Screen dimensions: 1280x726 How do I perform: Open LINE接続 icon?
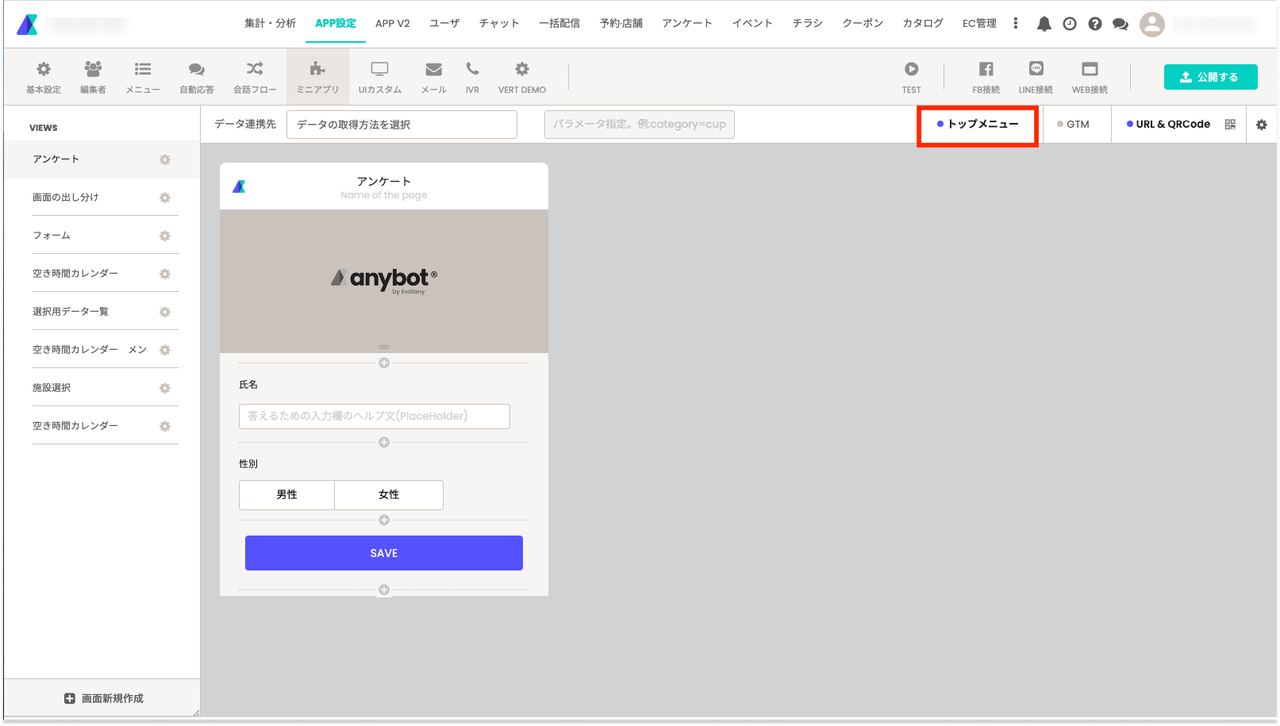tap(1036, 69)
